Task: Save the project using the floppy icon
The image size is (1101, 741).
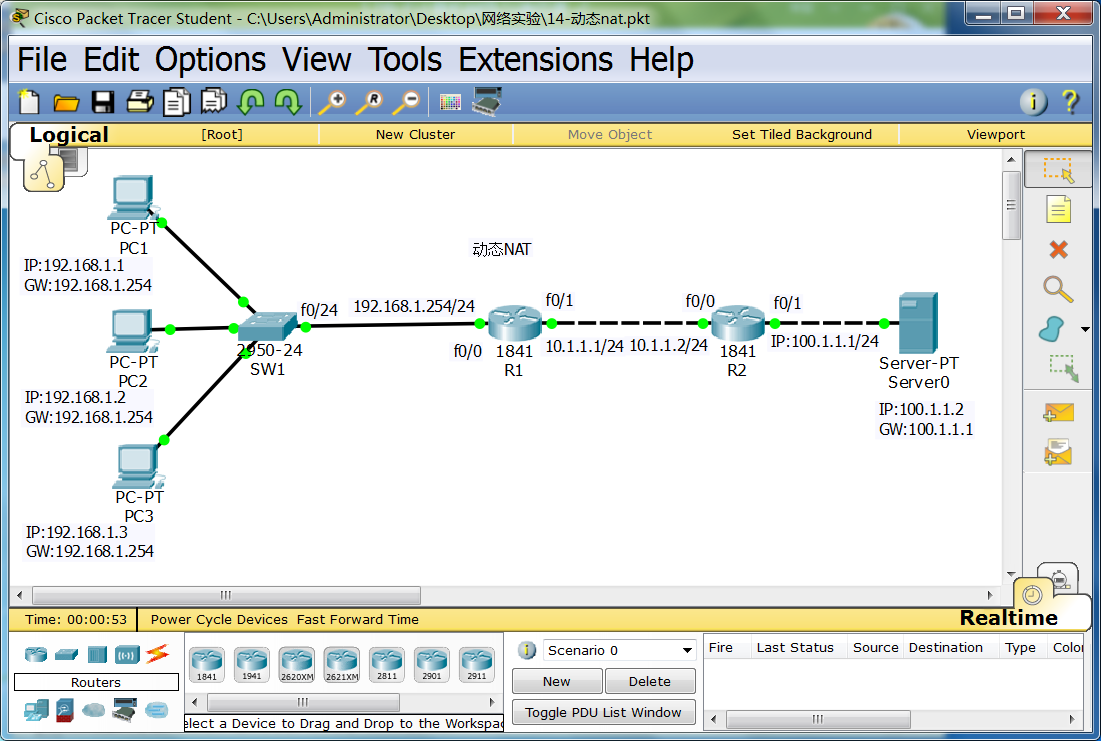Action: coord(103,103)
